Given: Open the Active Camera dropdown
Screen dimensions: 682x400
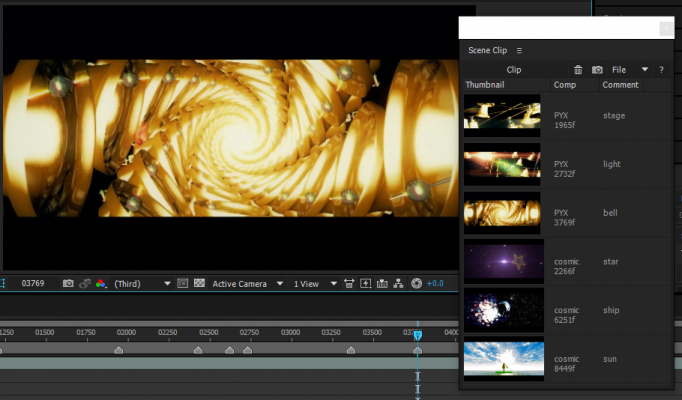Looking at the screenshot, I should click(x=247, y=284).
